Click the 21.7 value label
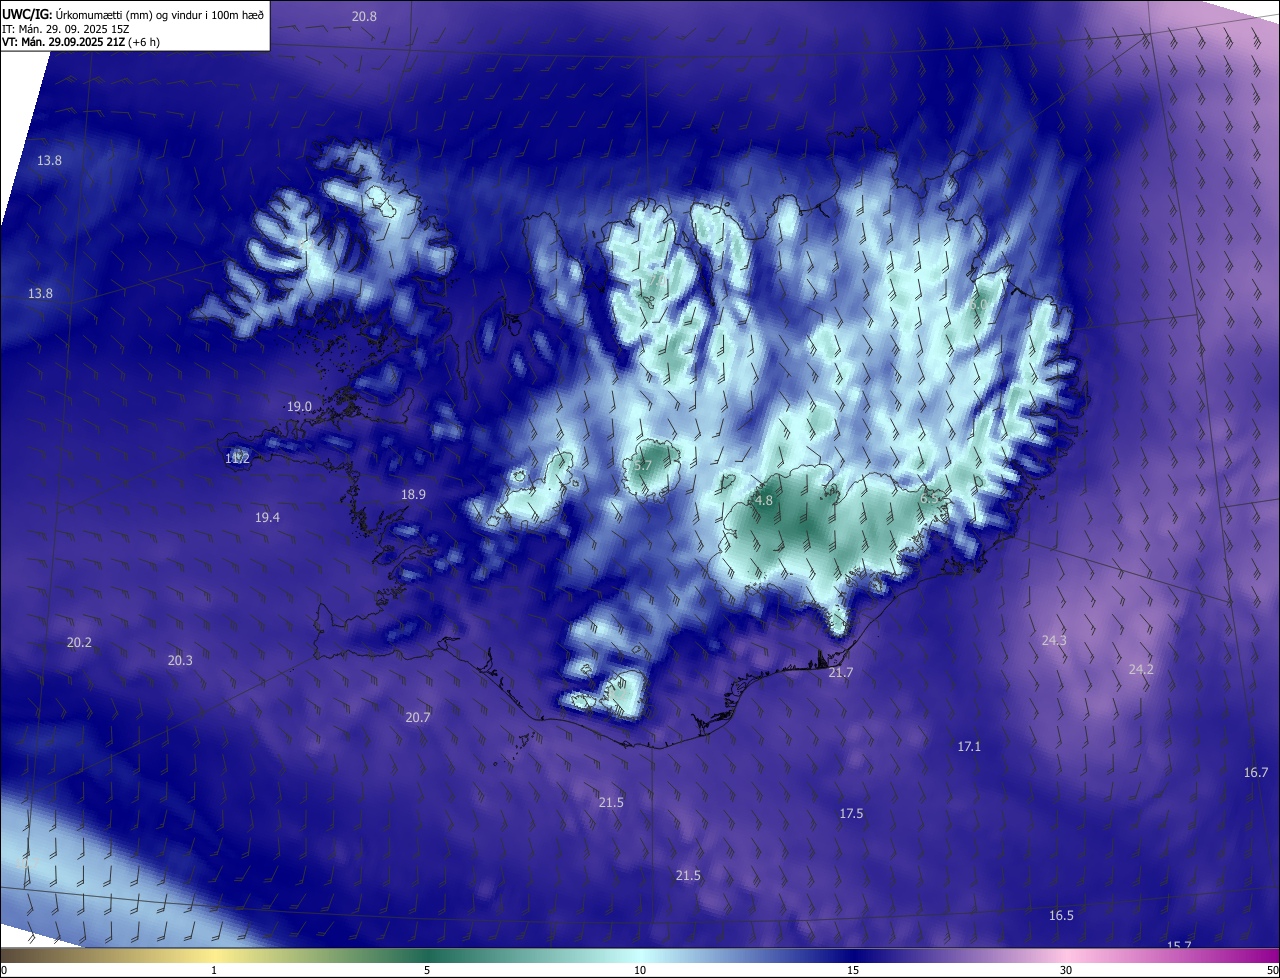This screenshot has height=978, width=1280. 840,673
